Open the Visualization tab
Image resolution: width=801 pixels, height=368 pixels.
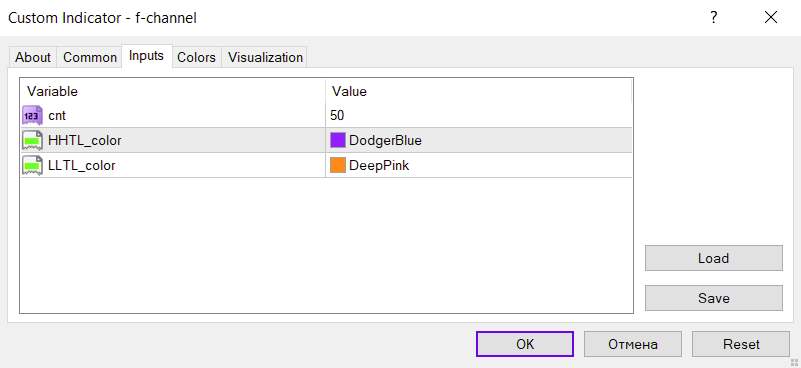pyautogui.click(x=265, y=57)
